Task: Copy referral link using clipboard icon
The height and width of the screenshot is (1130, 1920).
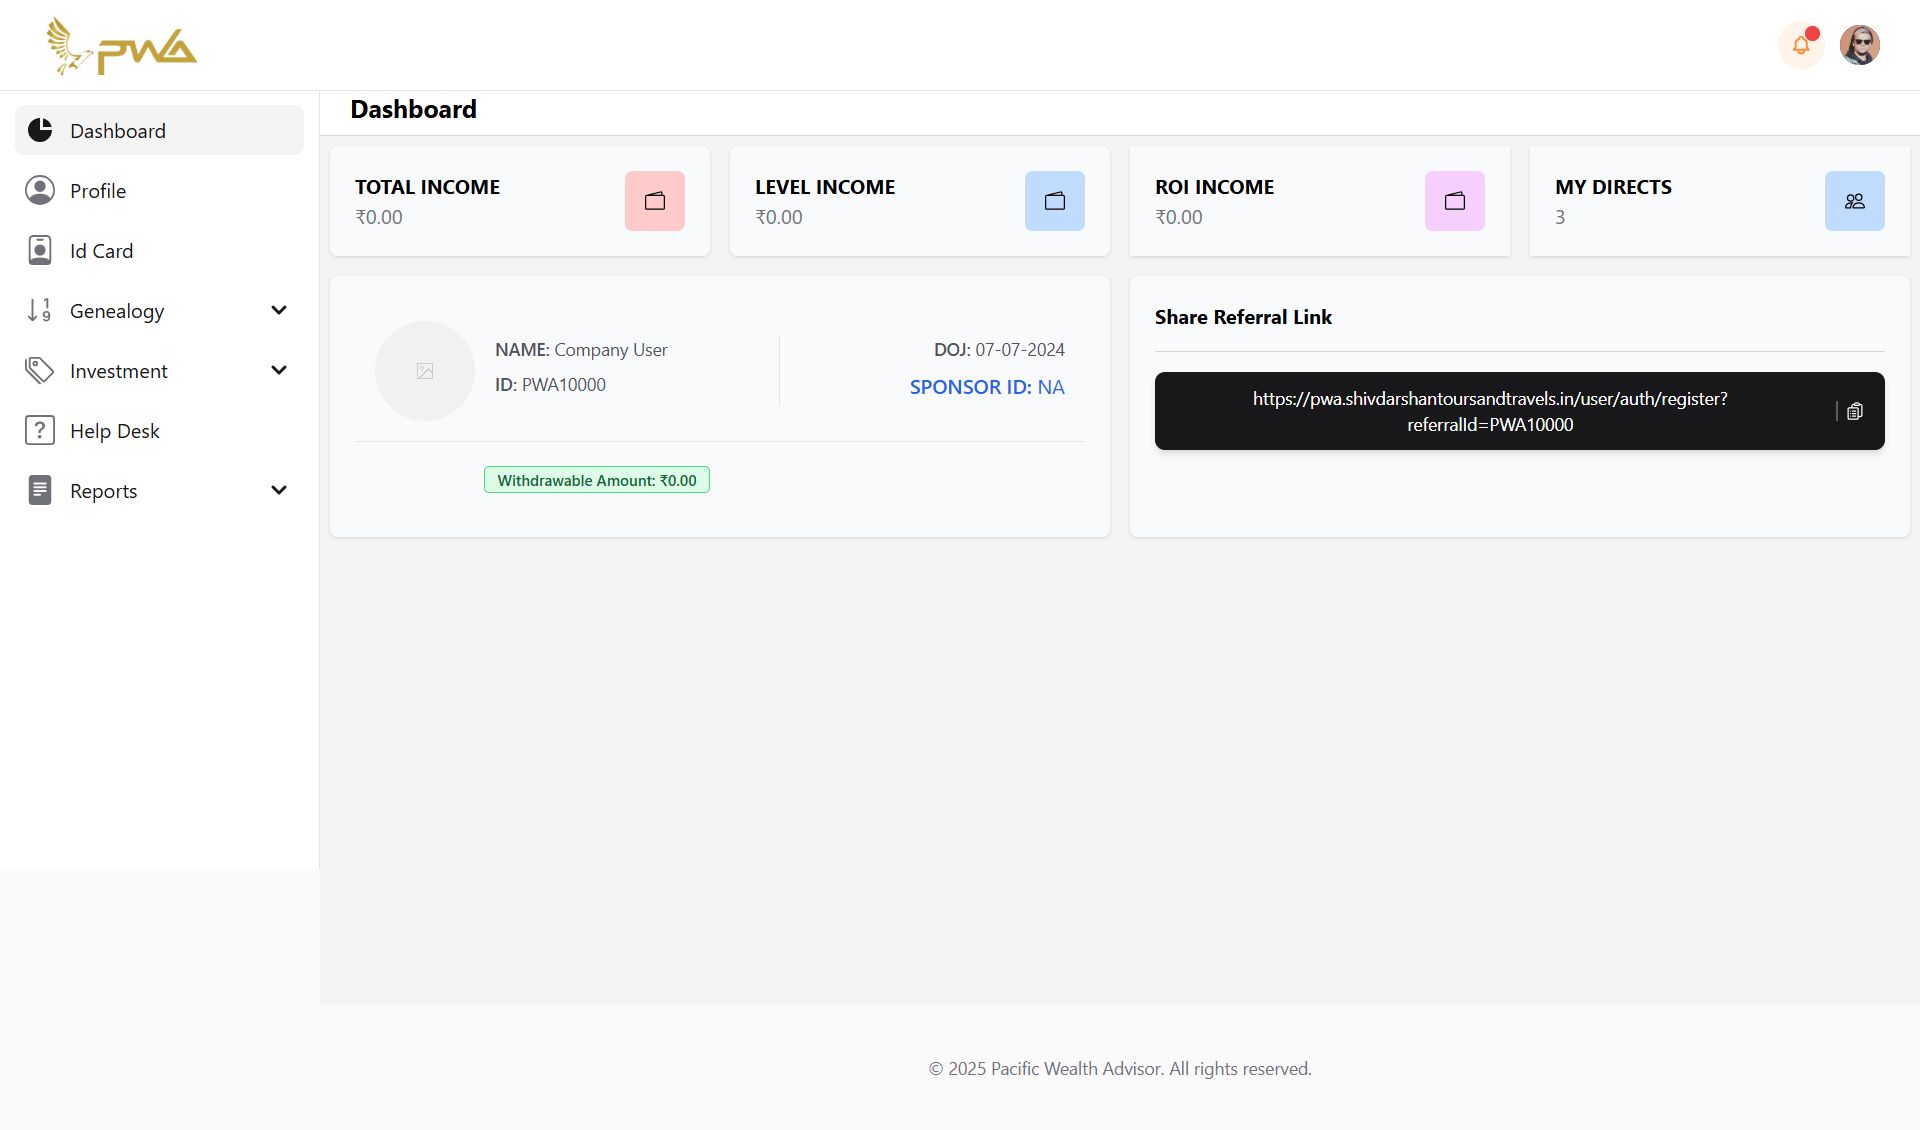Action: (x=1854, y=411)
